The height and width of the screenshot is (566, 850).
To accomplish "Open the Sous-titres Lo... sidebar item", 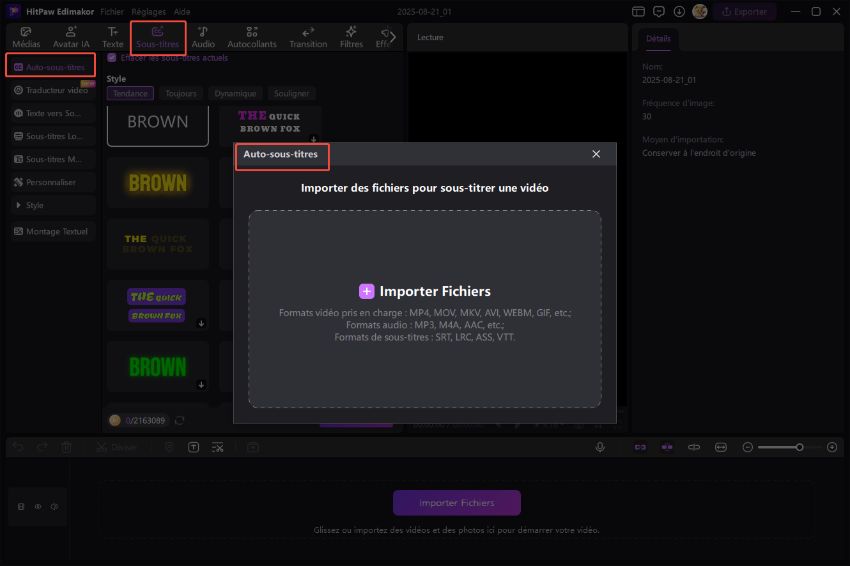I will click(x=53, y=136).
